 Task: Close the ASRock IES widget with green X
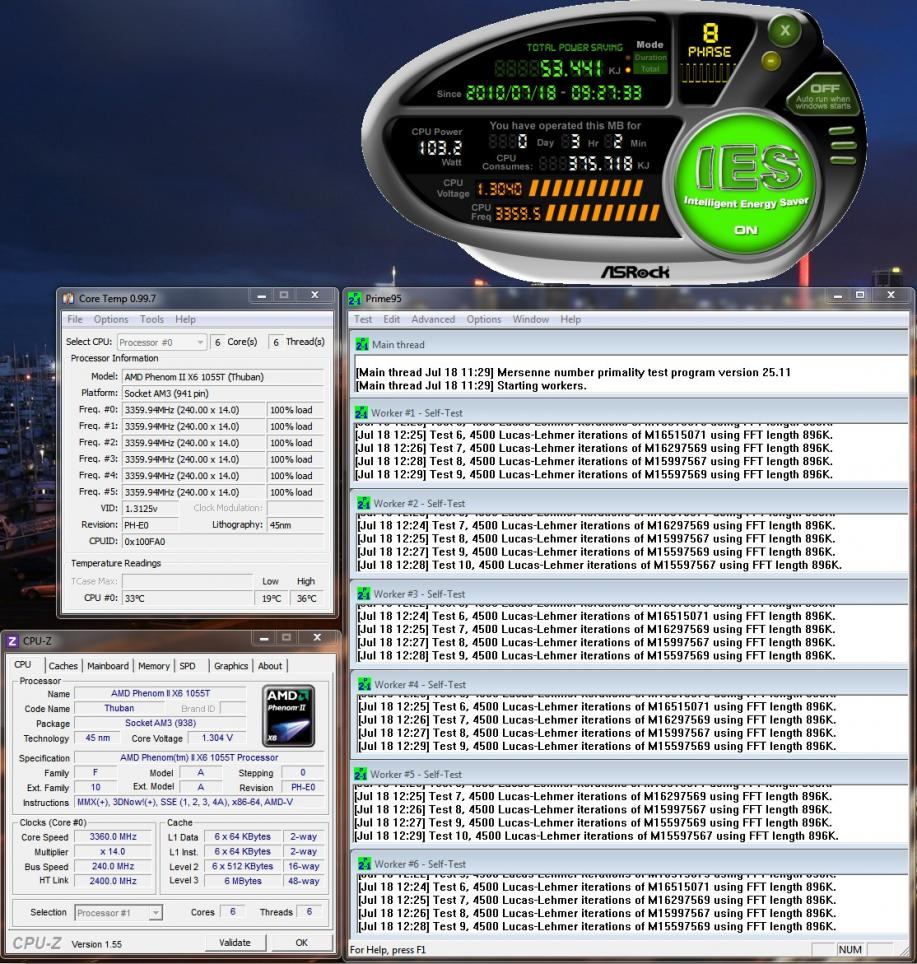pyautogui.click(x=785, y=31)
